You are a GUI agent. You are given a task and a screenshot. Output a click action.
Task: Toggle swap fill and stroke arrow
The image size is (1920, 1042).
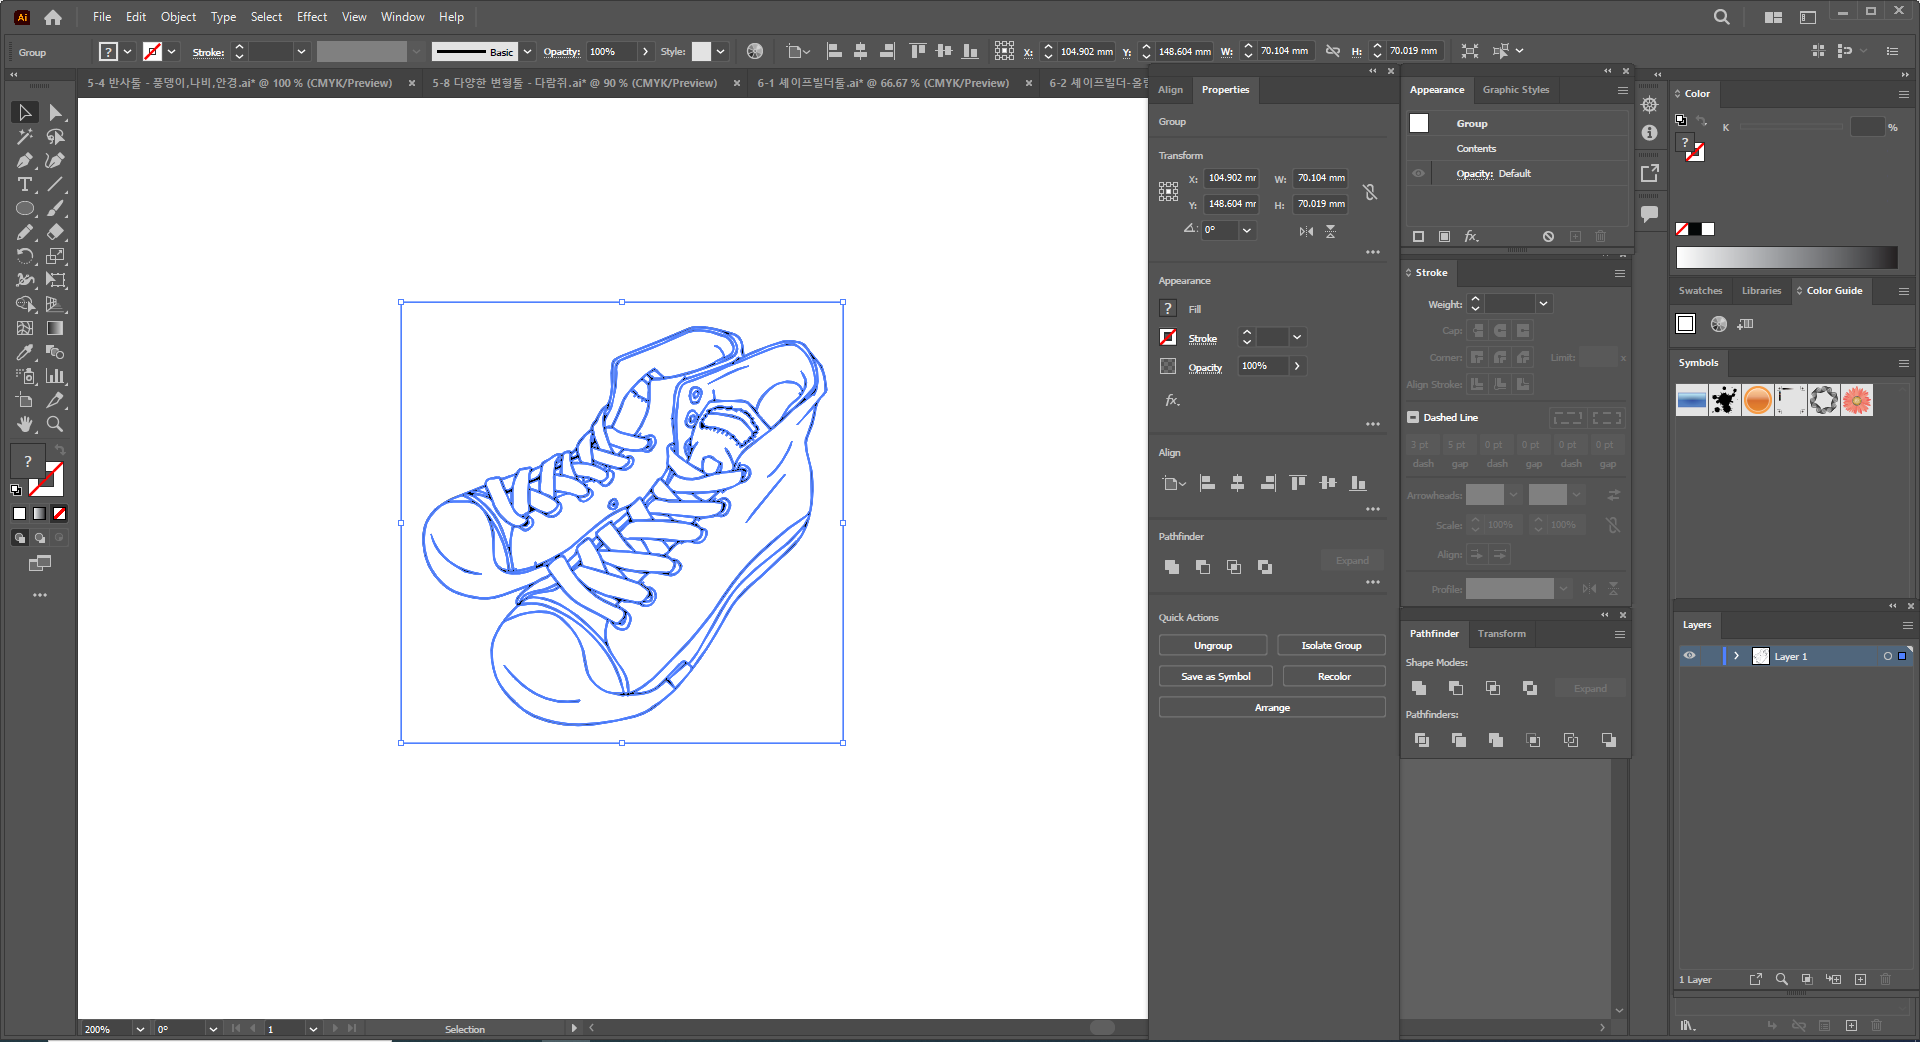[60, 450]
